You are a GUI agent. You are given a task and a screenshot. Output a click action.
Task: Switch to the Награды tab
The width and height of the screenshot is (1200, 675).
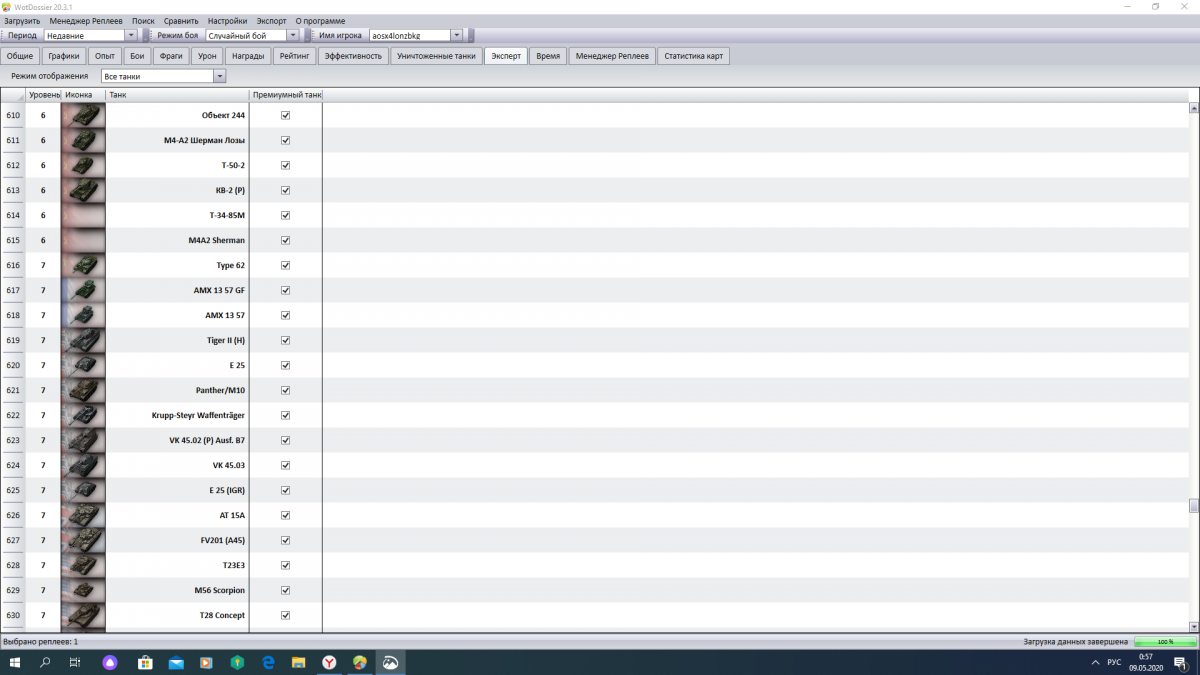248,56
